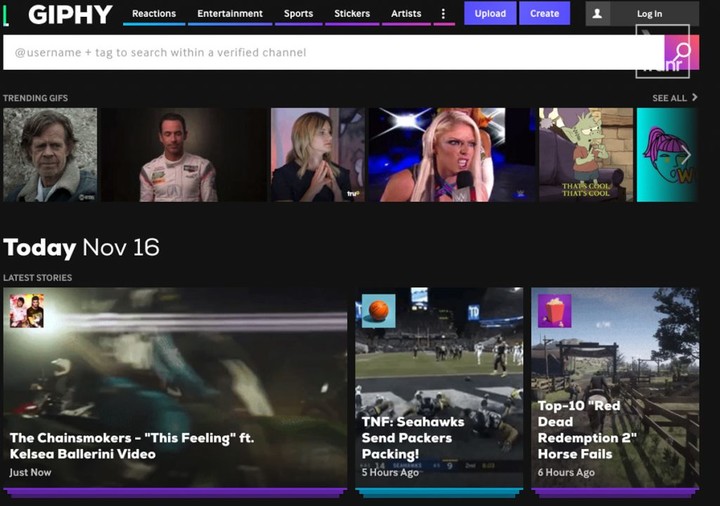Viewport: 720px width, 506px height.
Task: Focus the username and tag search field
Action: tap(334, 52)
